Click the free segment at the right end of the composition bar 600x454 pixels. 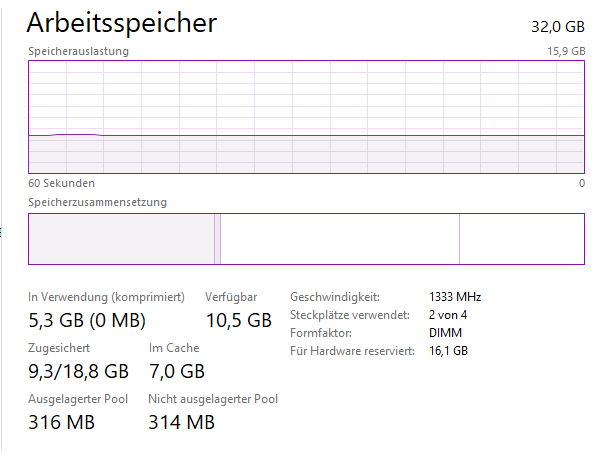(521, 239)
